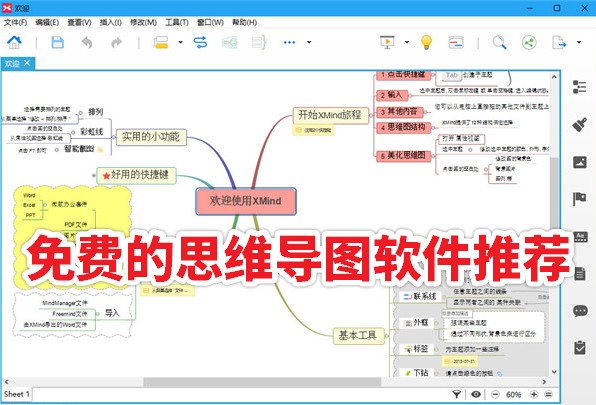
Task: Open the format paintbrush panel
Action: [580, 124]
